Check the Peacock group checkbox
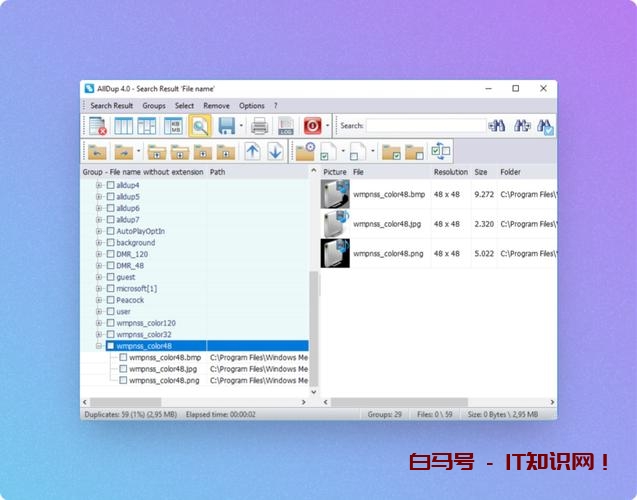This screenshot has height=500, width=637. pos(110,300)
